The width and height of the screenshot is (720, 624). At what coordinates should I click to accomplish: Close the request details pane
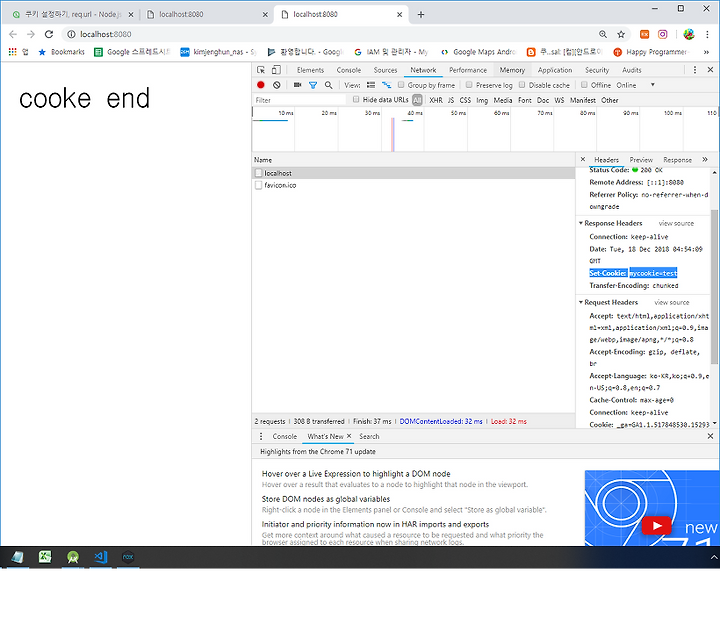583,159
